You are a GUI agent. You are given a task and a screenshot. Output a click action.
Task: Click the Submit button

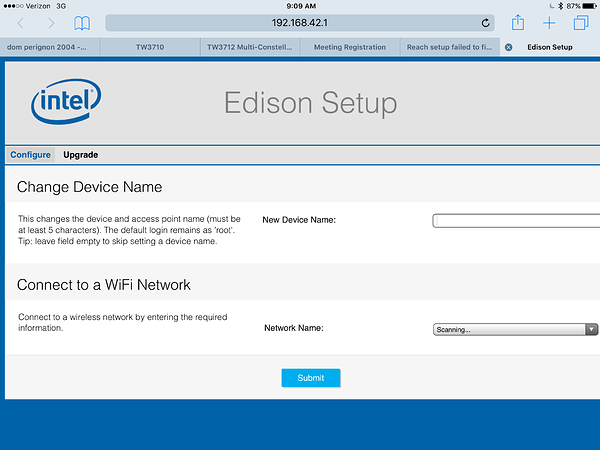(x=311, y=378)
